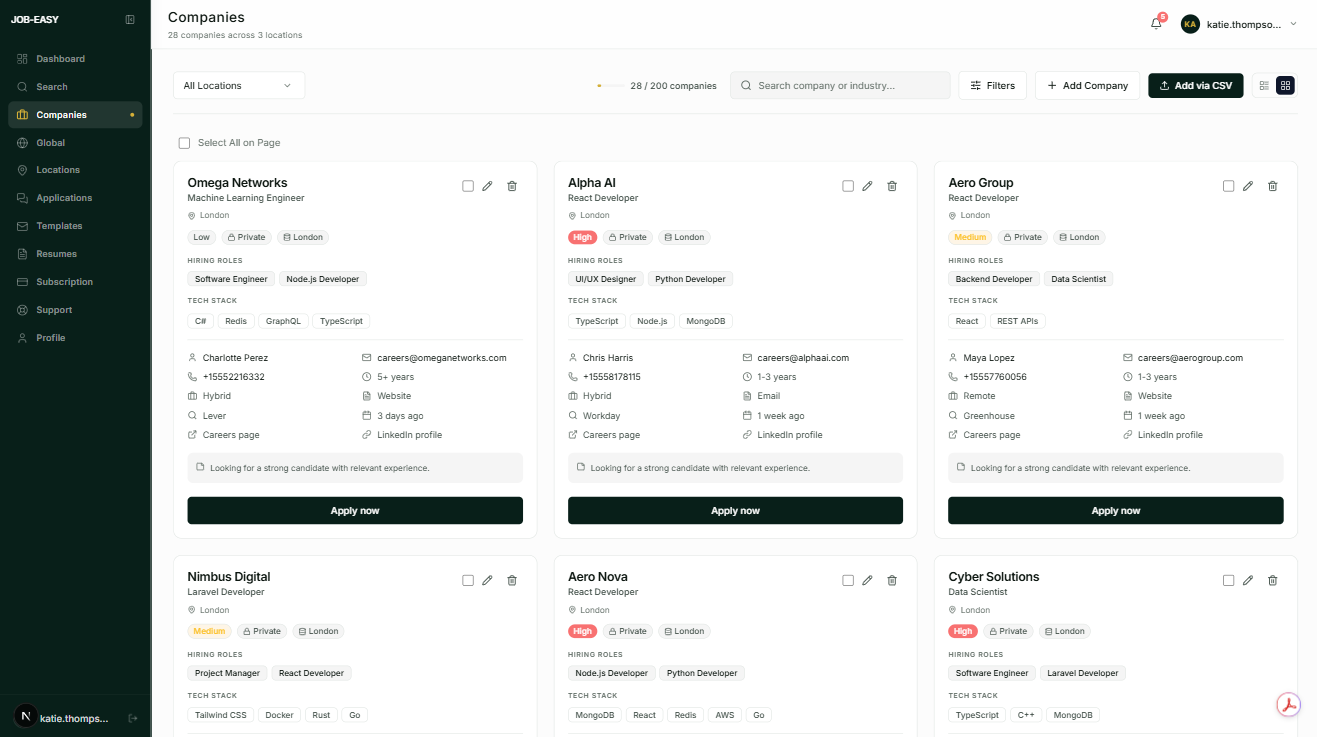Viewport: 1317px width, 737px height.
Task: Edit Cyber Solutions company card
Action: point(1248,580)
